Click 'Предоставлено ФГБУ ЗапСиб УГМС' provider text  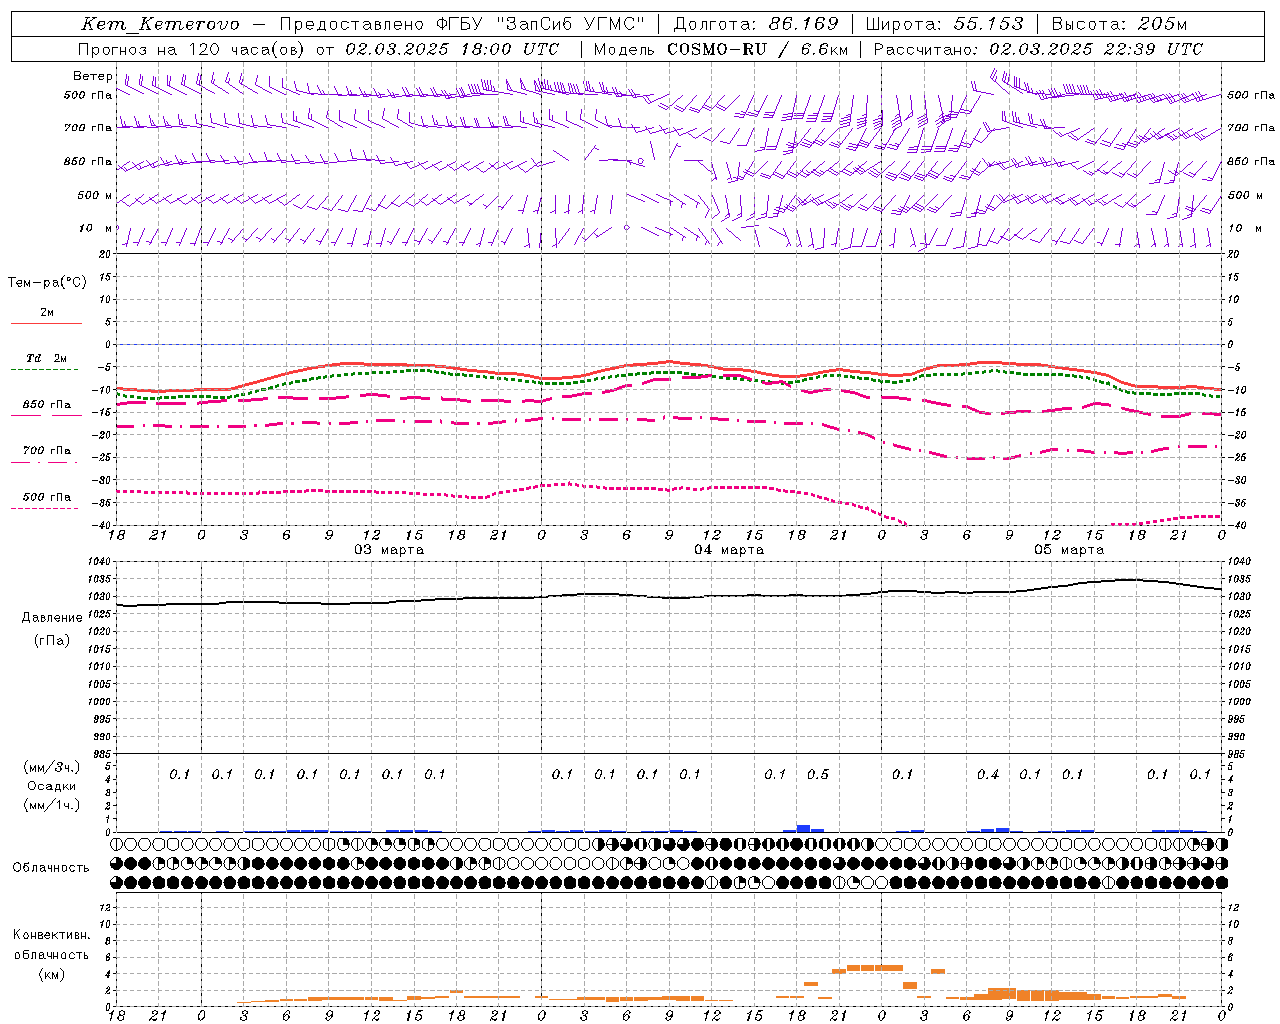tap(462, 24)
